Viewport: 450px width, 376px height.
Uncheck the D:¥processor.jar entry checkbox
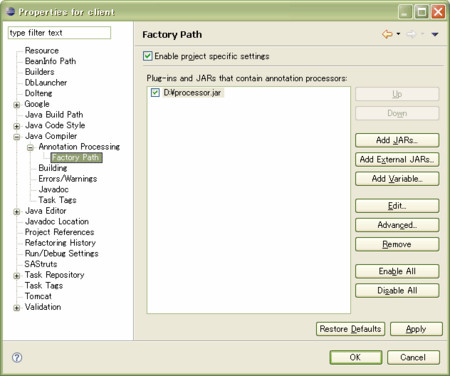155,92
